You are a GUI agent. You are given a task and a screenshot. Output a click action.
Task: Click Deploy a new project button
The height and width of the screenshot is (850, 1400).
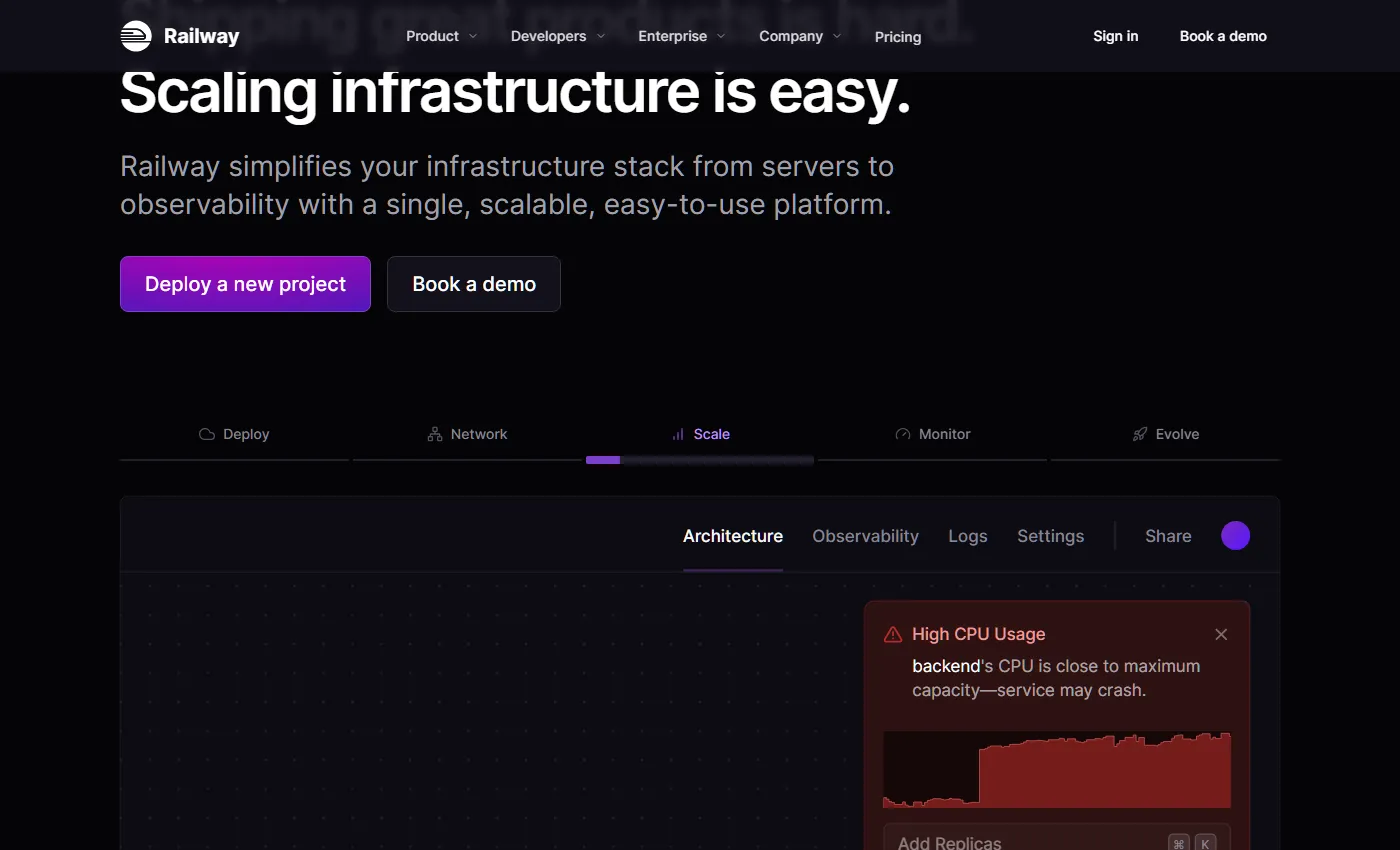pyautogui.click(x=245, y=284)
